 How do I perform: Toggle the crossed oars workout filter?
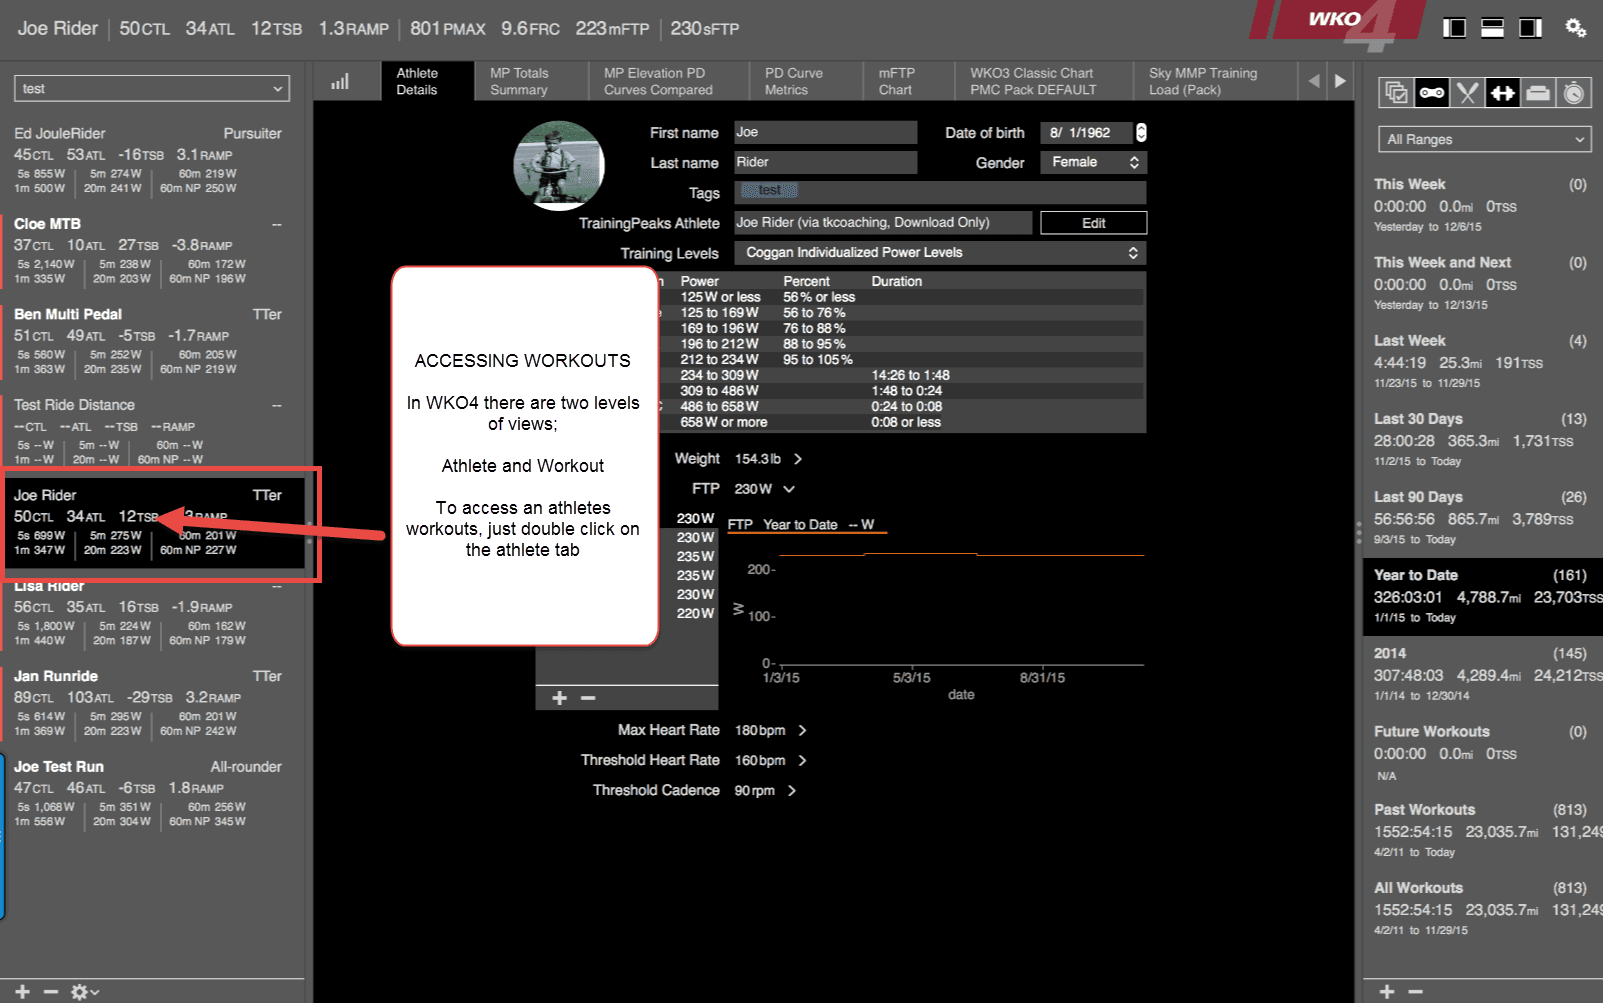click(x=1467, y=93)
